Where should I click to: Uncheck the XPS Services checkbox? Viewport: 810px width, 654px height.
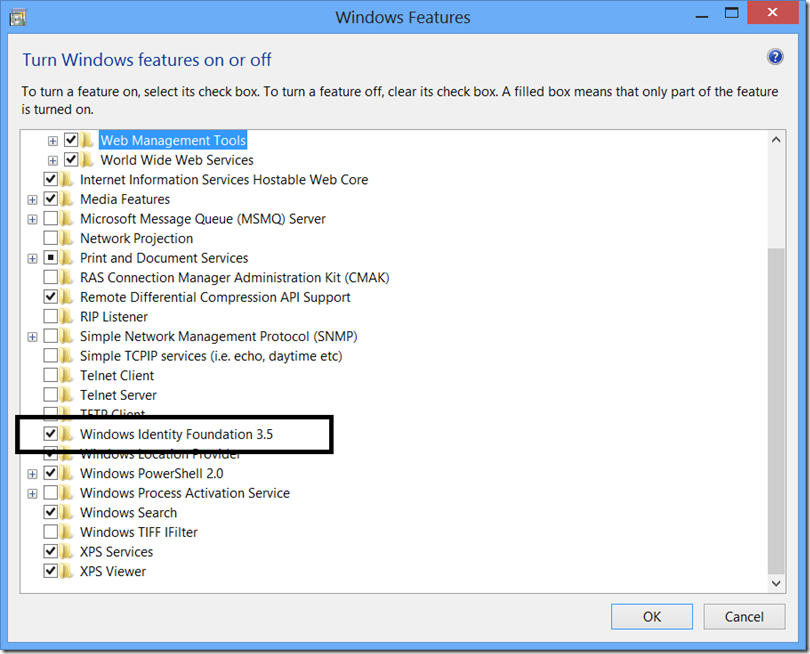tap(51, 552)
